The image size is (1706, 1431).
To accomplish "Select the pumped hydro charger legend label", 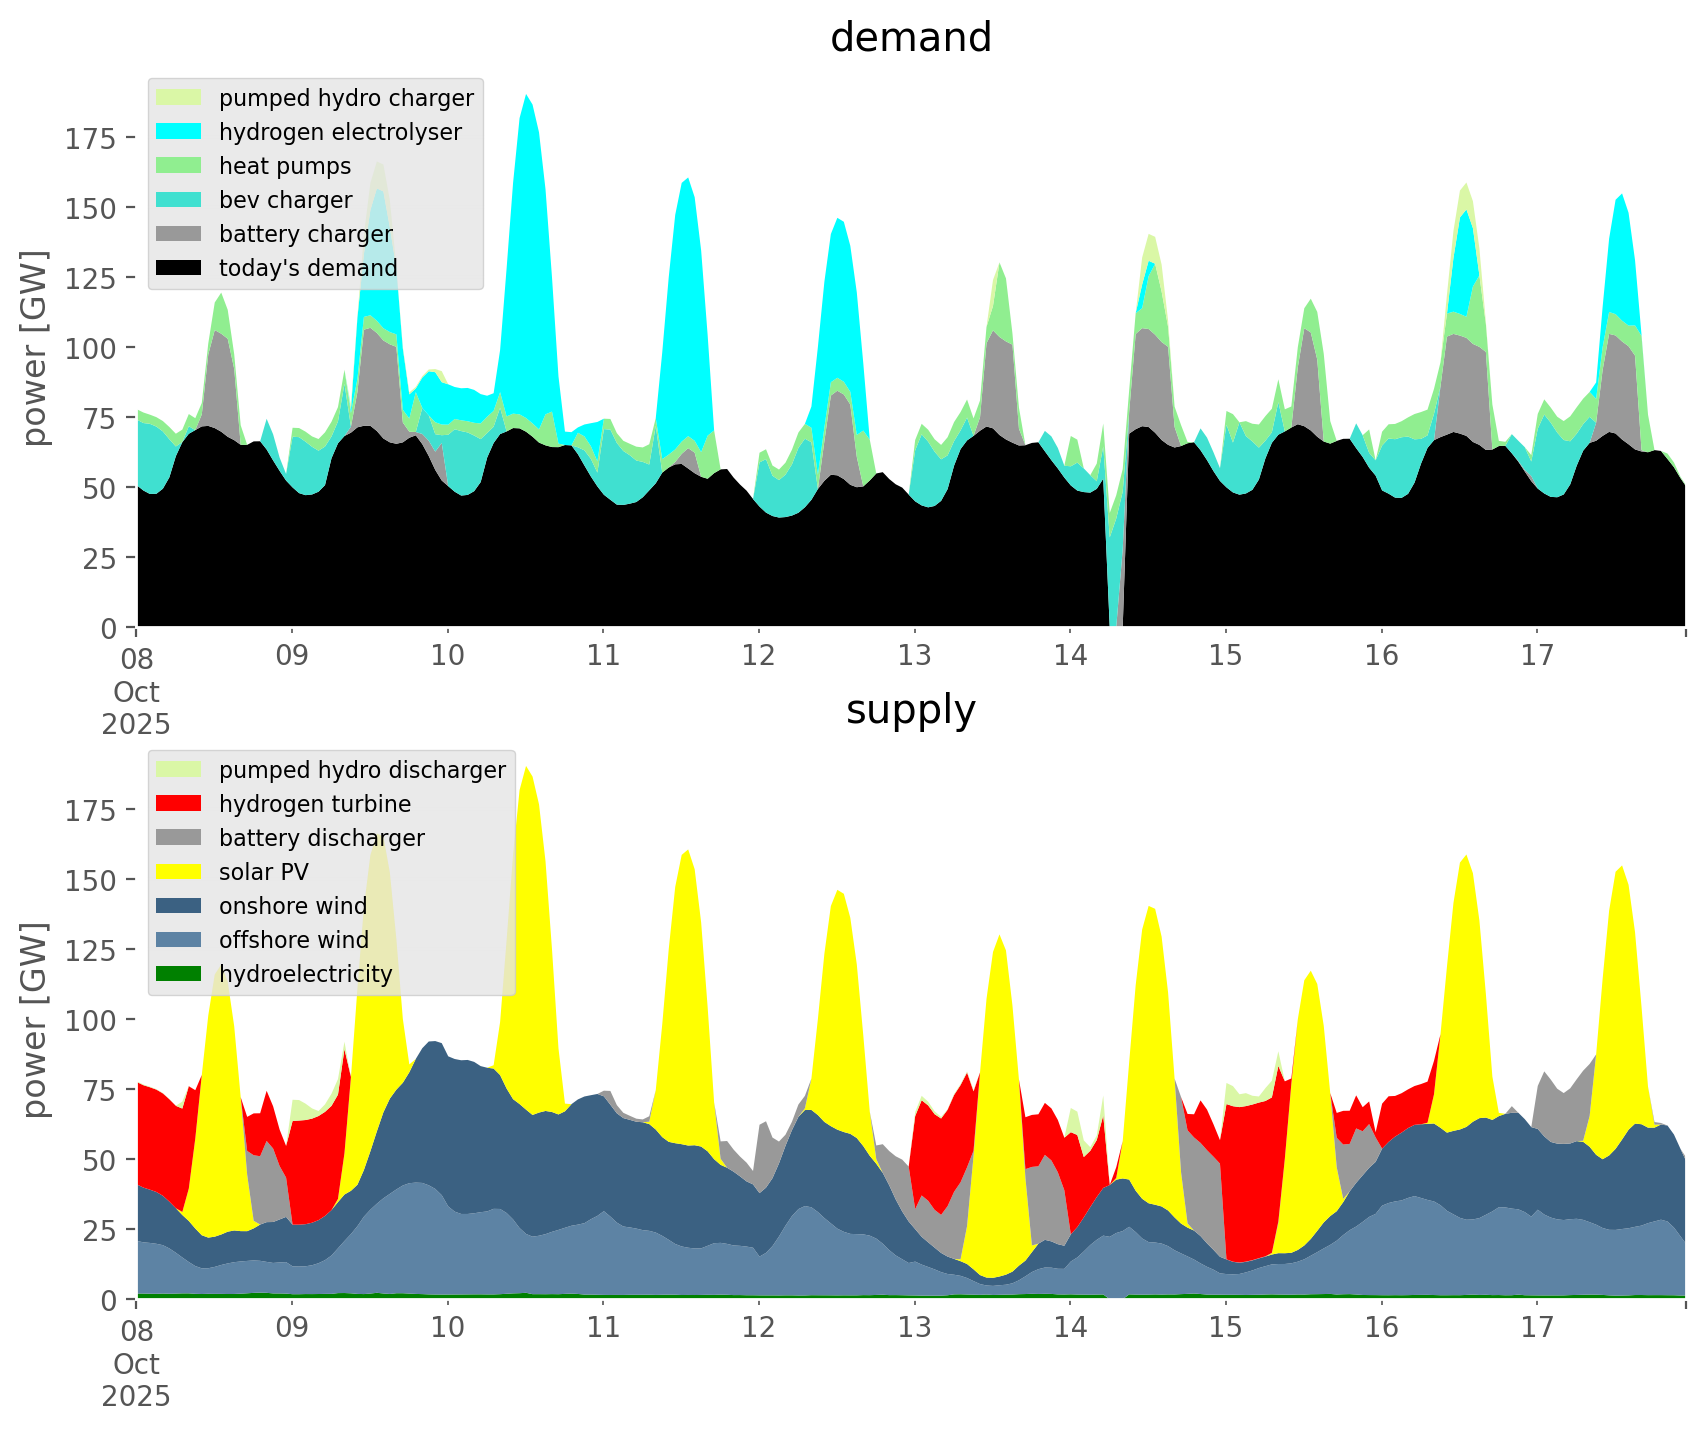I will point(346,98).
